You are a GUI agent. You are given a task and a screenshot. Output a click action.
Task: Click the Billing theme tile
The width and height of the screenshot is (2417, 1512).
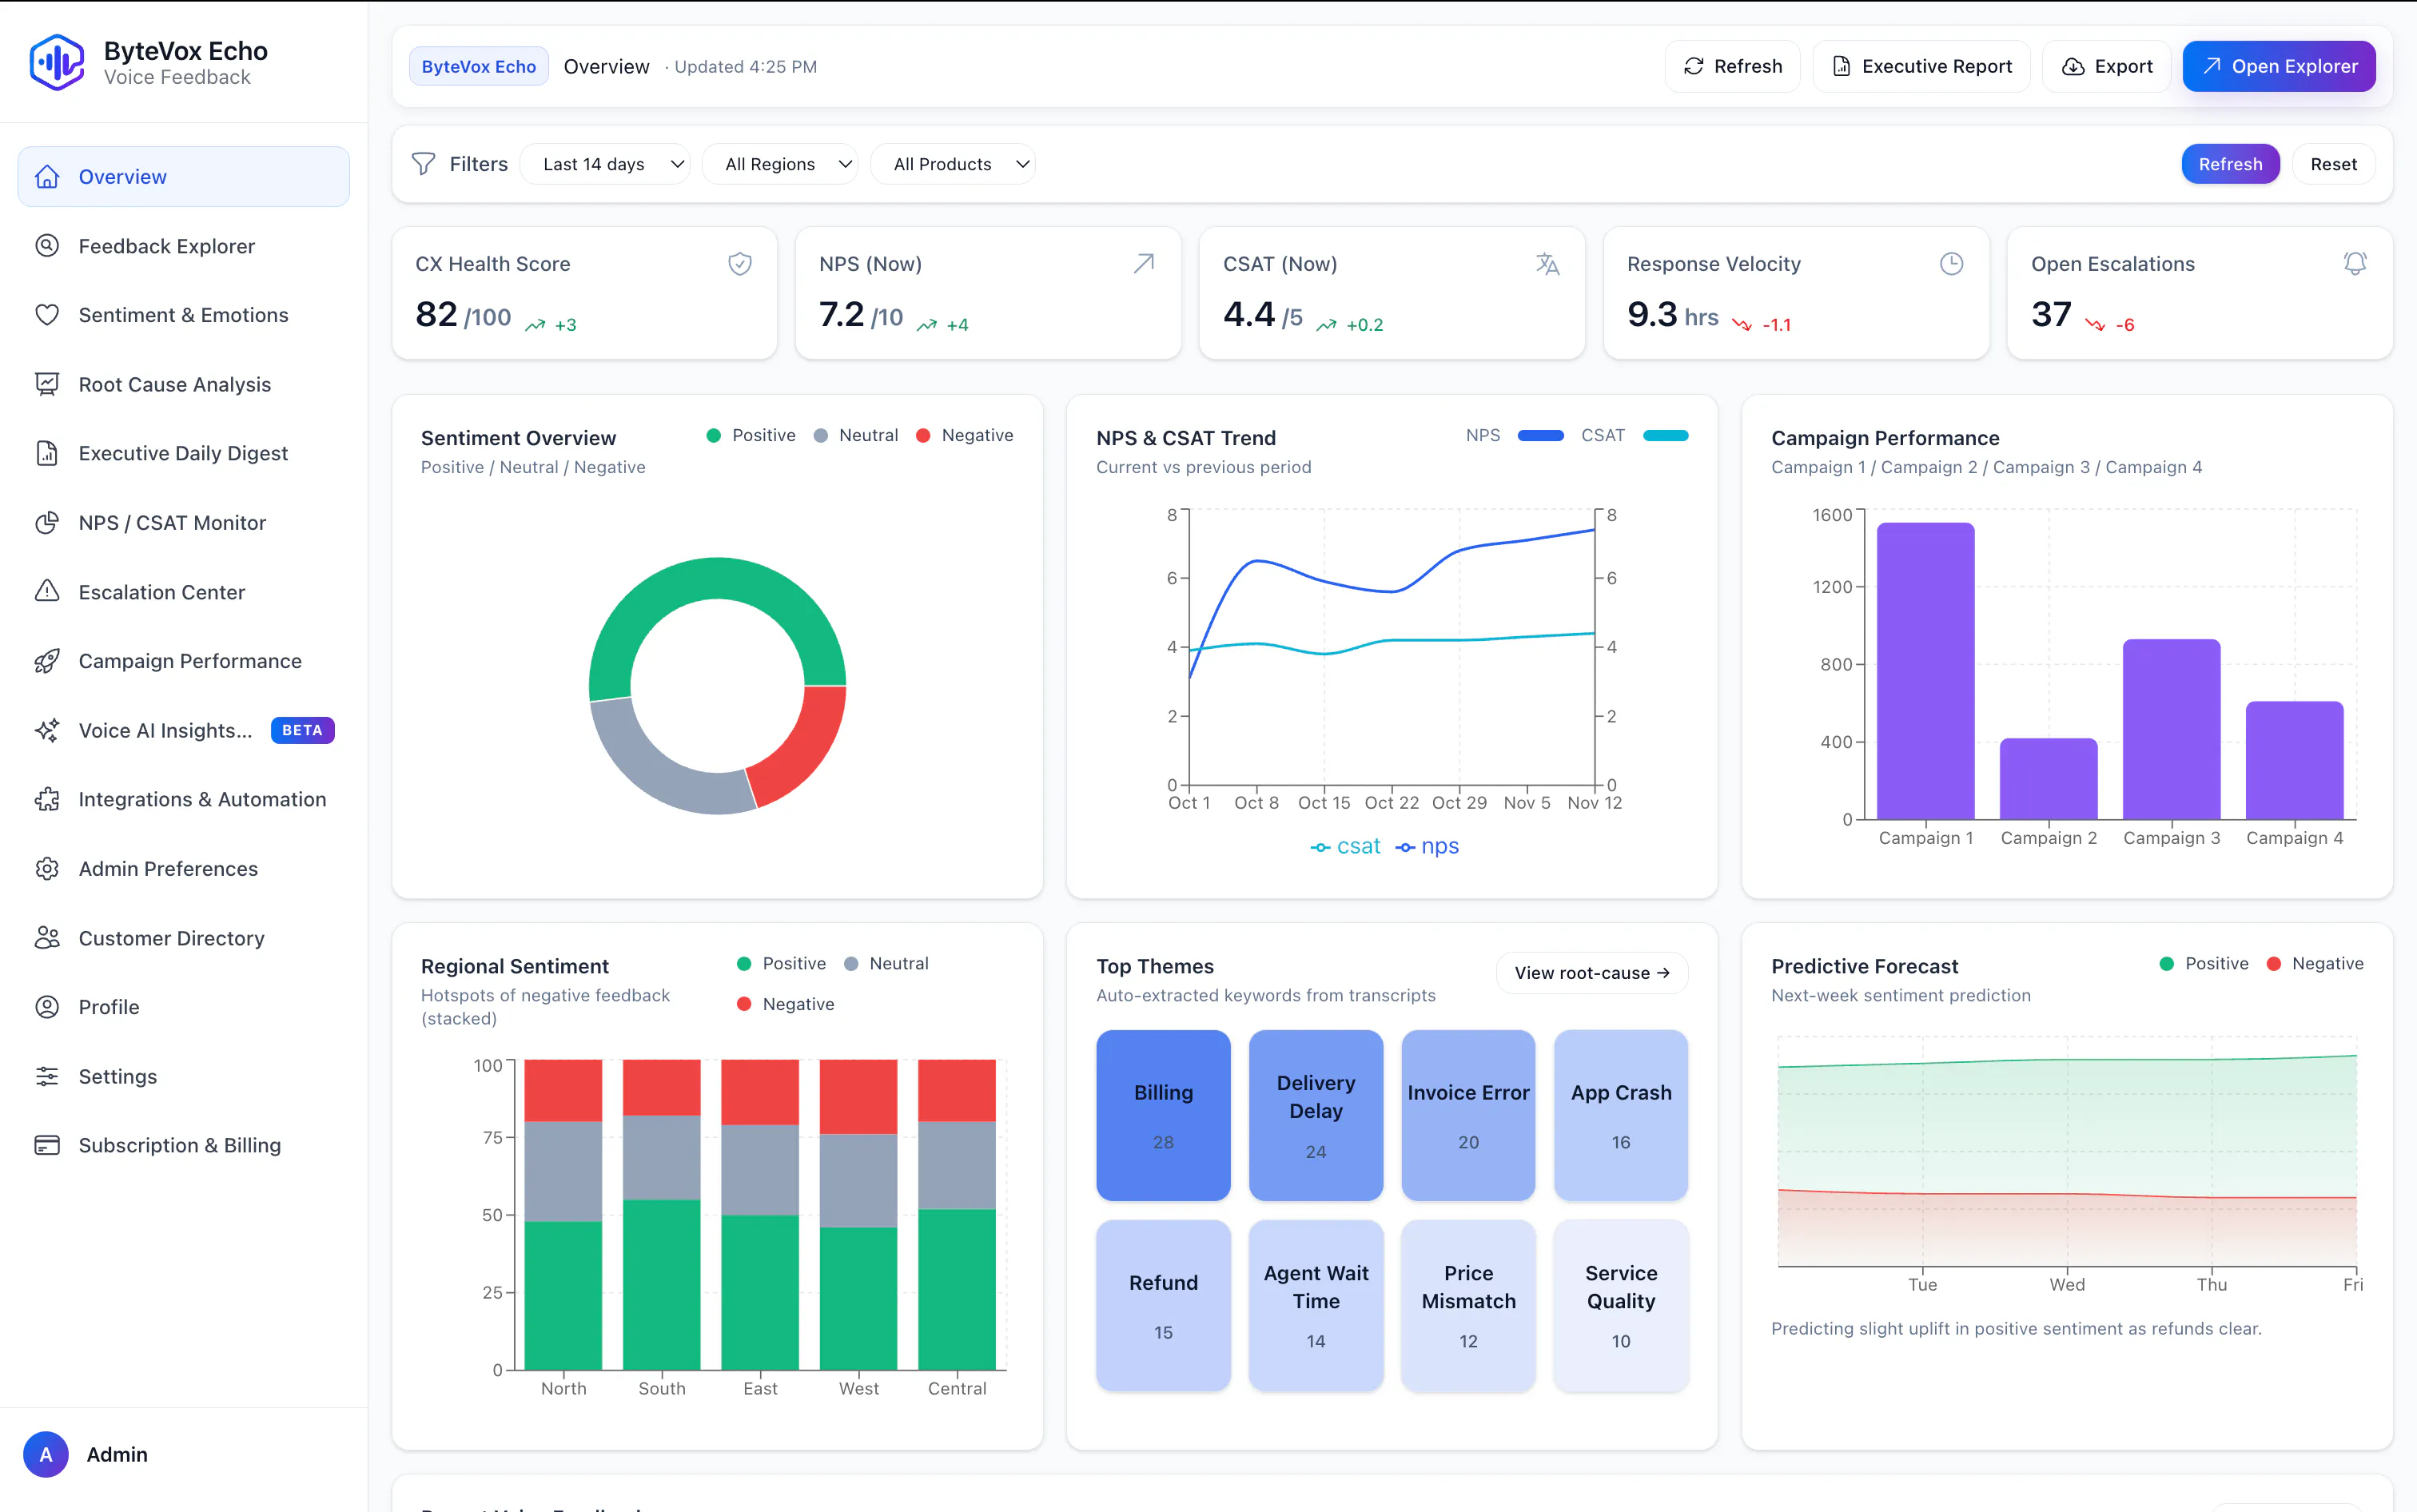(1163, 1115)
